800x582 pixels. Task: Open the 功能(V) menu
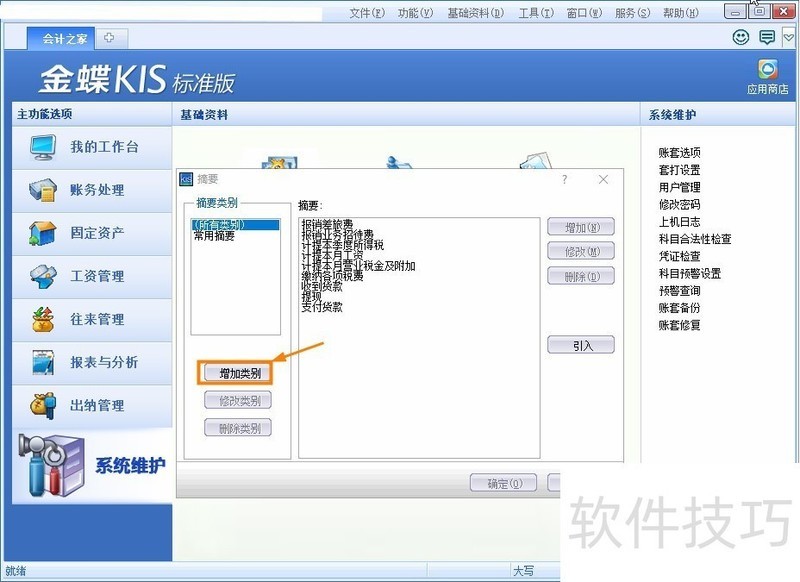415,13
